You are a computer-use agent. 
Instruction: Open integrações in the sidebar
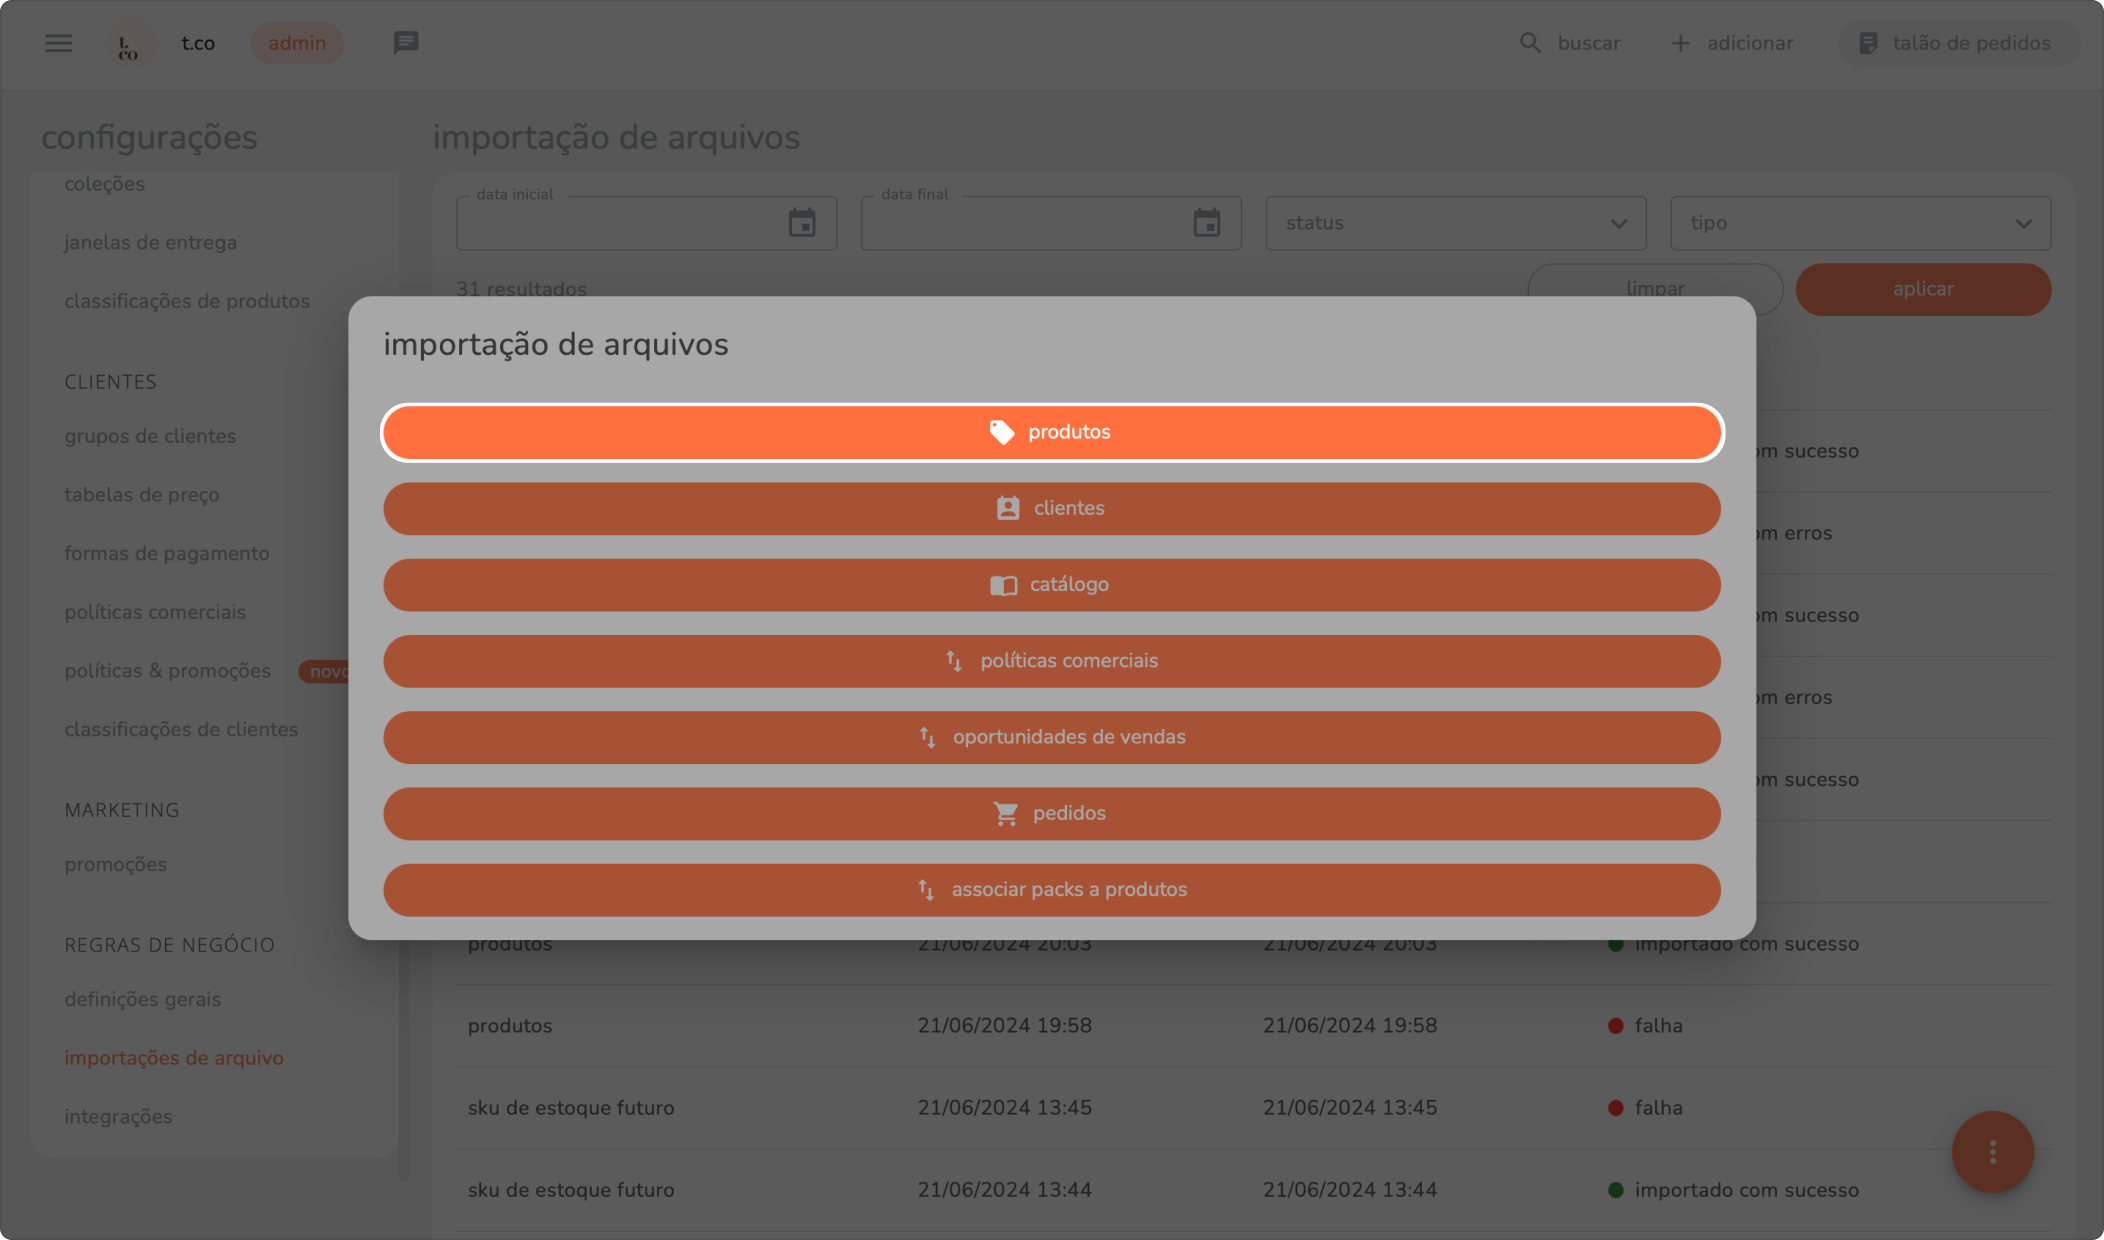pyautogui.click(x=118, y=1116)
